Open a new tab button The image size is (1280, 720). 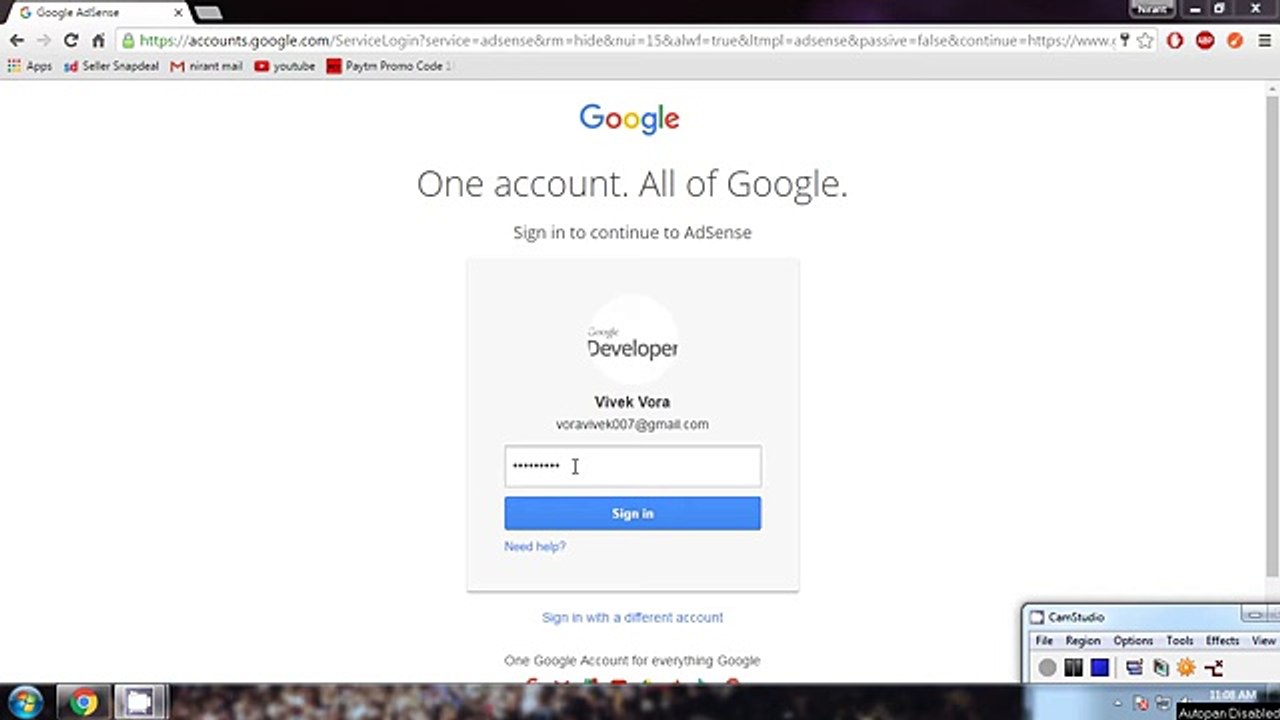[x=208, y=13]
